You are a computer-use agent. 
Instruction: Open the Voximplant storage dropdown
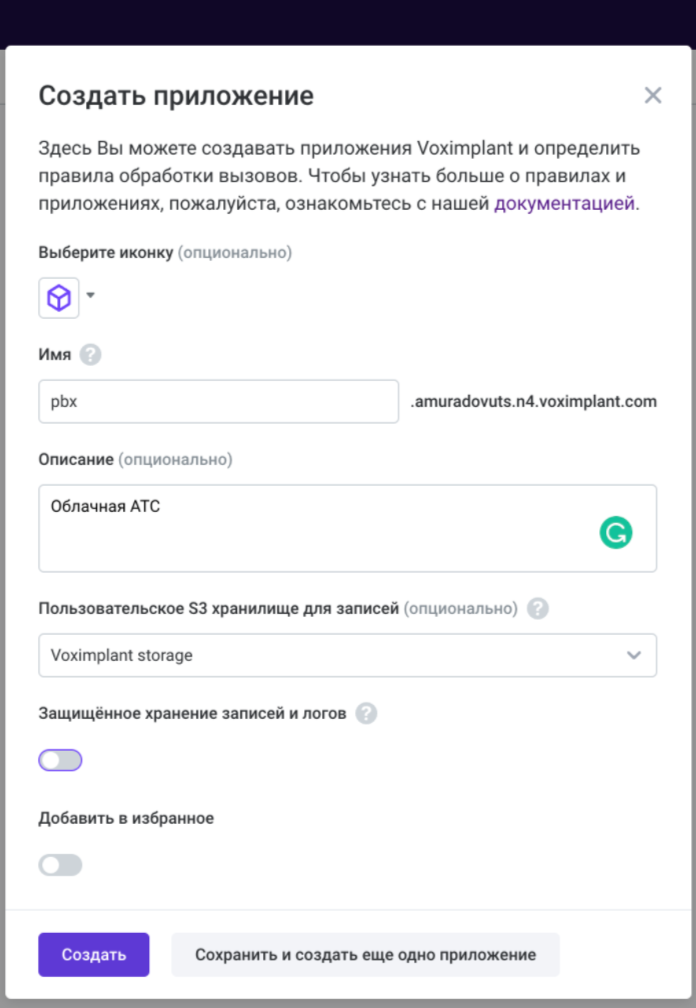[348, 655]
